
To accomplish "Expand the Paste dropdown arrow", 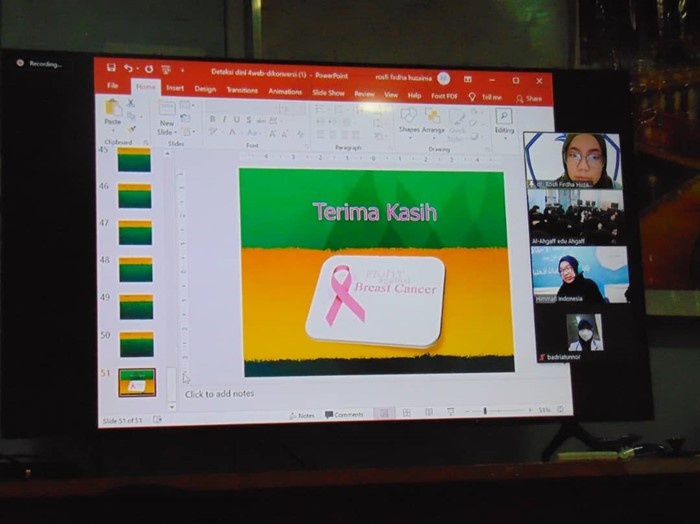I will click(x=113, y=128).
